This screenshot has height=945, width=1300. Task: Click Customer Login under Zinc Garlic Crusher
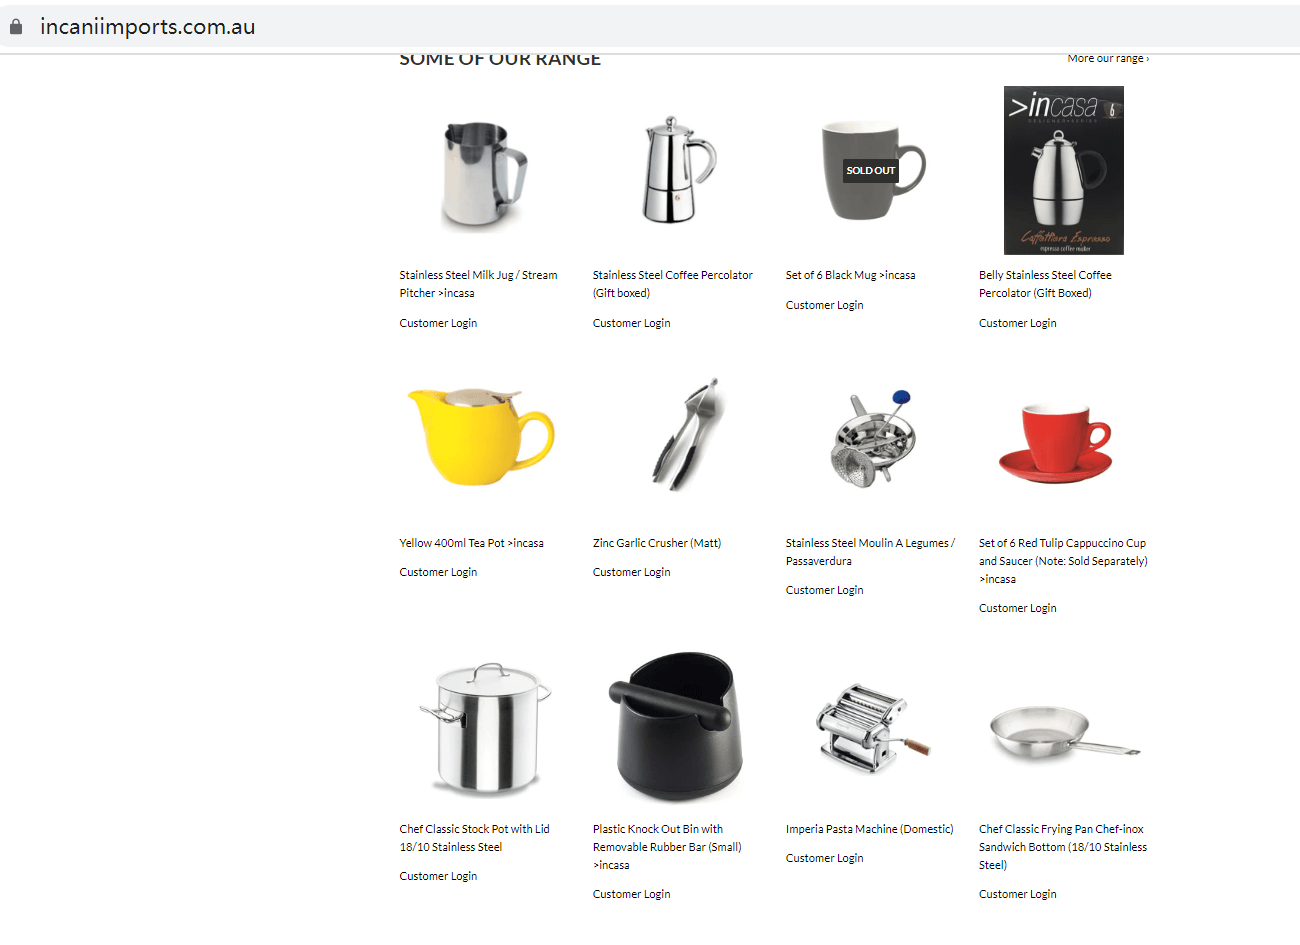point(631,572)
